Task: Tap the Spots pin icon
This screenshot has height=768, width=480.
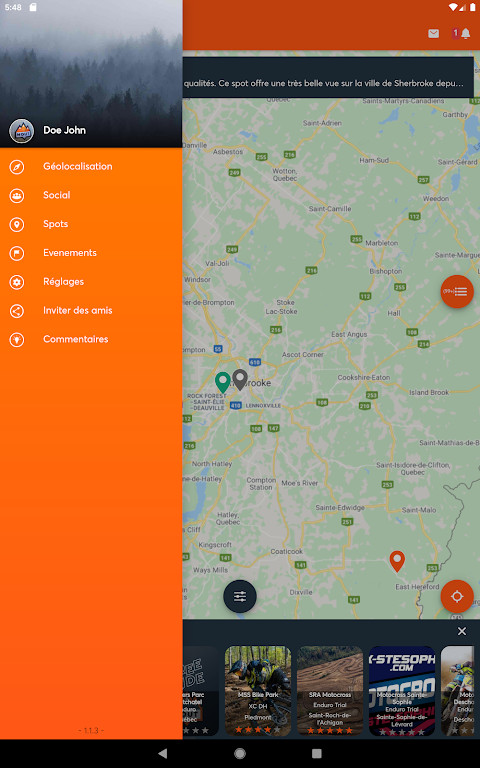Action: tap(17, 224)
